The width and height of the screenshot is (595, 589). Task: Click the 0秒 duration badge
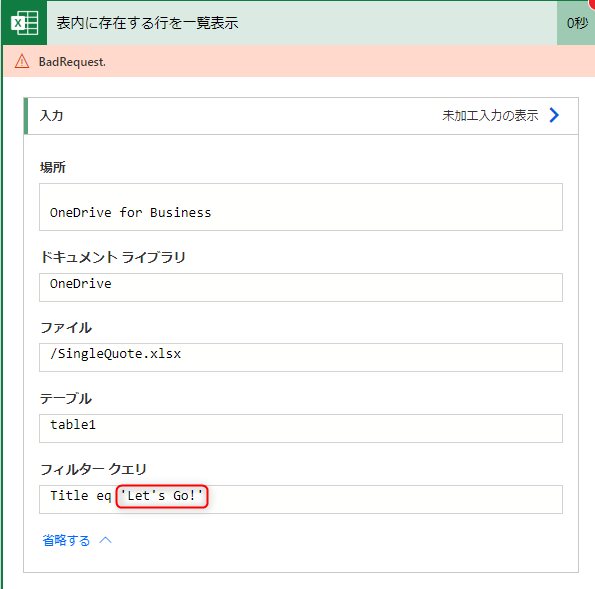pyautogui.click(x=576, y=23)
